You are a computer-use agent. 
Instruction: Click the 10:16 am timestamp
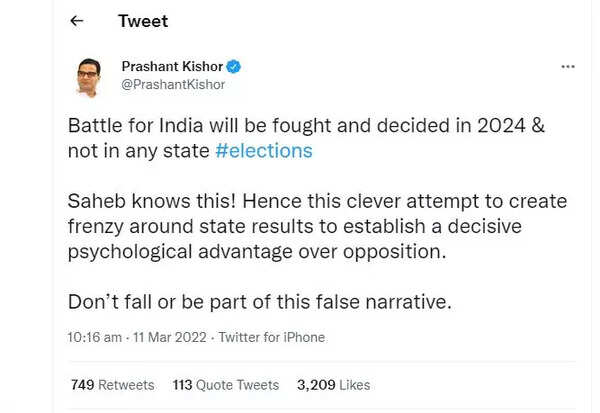tap(95, 337)
